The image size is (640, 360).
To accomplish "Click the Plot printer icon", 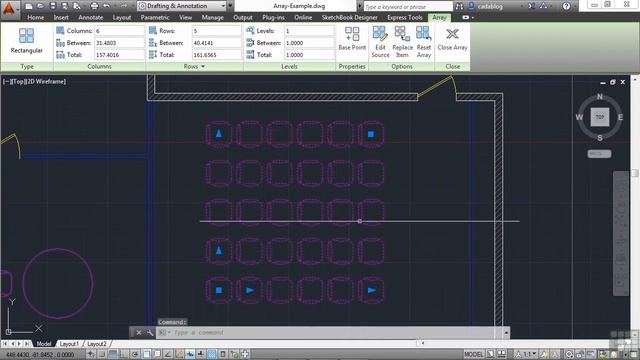I will click(x=94, y=6).
